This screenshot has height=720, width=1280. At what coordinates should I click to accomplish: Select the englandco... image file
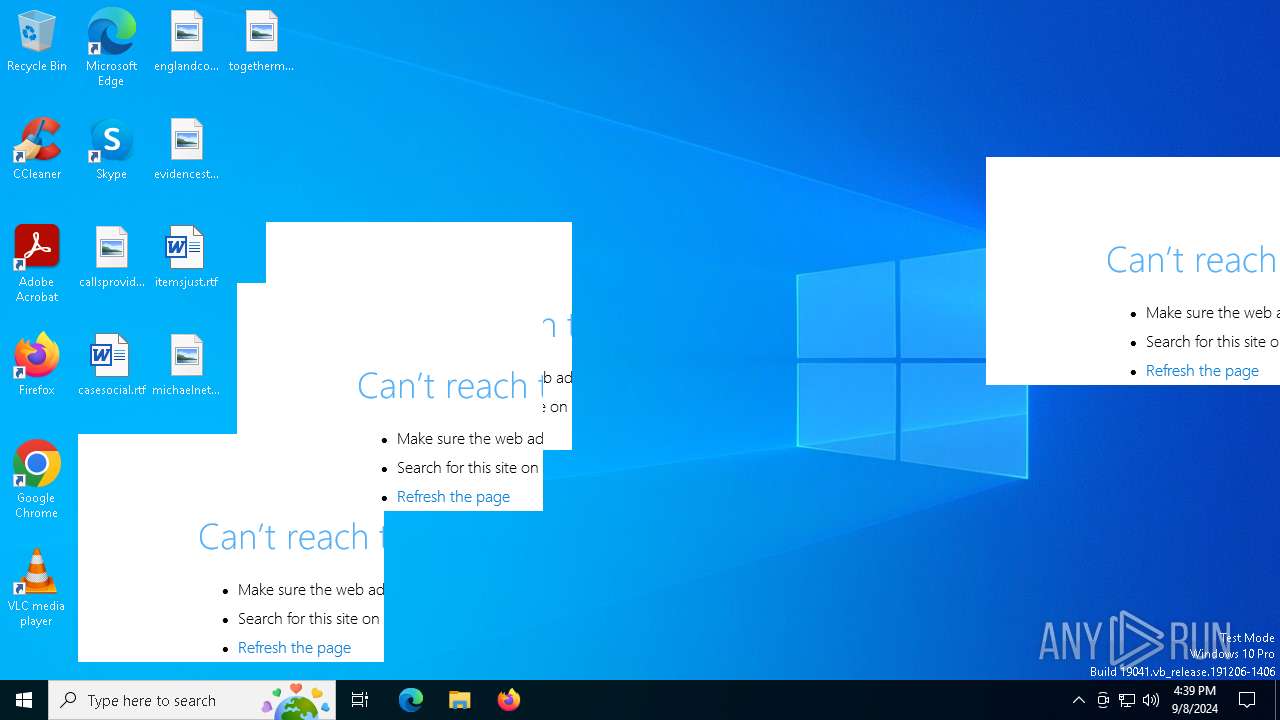186,42
